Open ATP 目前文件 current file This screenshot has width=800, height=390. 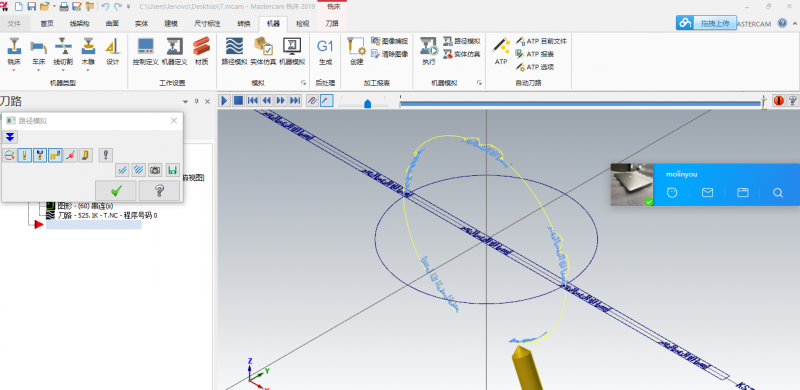point(541,41)
